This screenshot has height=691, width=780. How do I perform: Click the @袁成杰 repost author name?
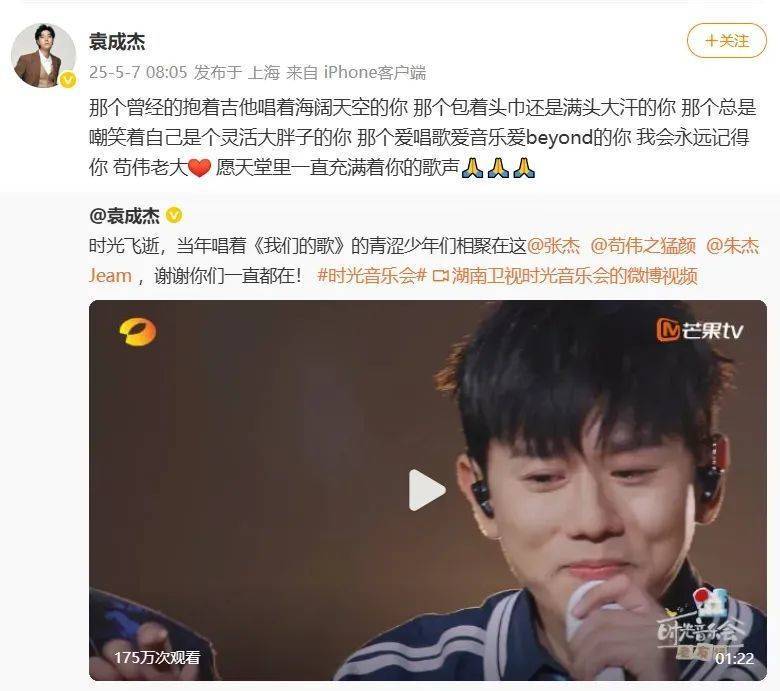pos(124,216)
